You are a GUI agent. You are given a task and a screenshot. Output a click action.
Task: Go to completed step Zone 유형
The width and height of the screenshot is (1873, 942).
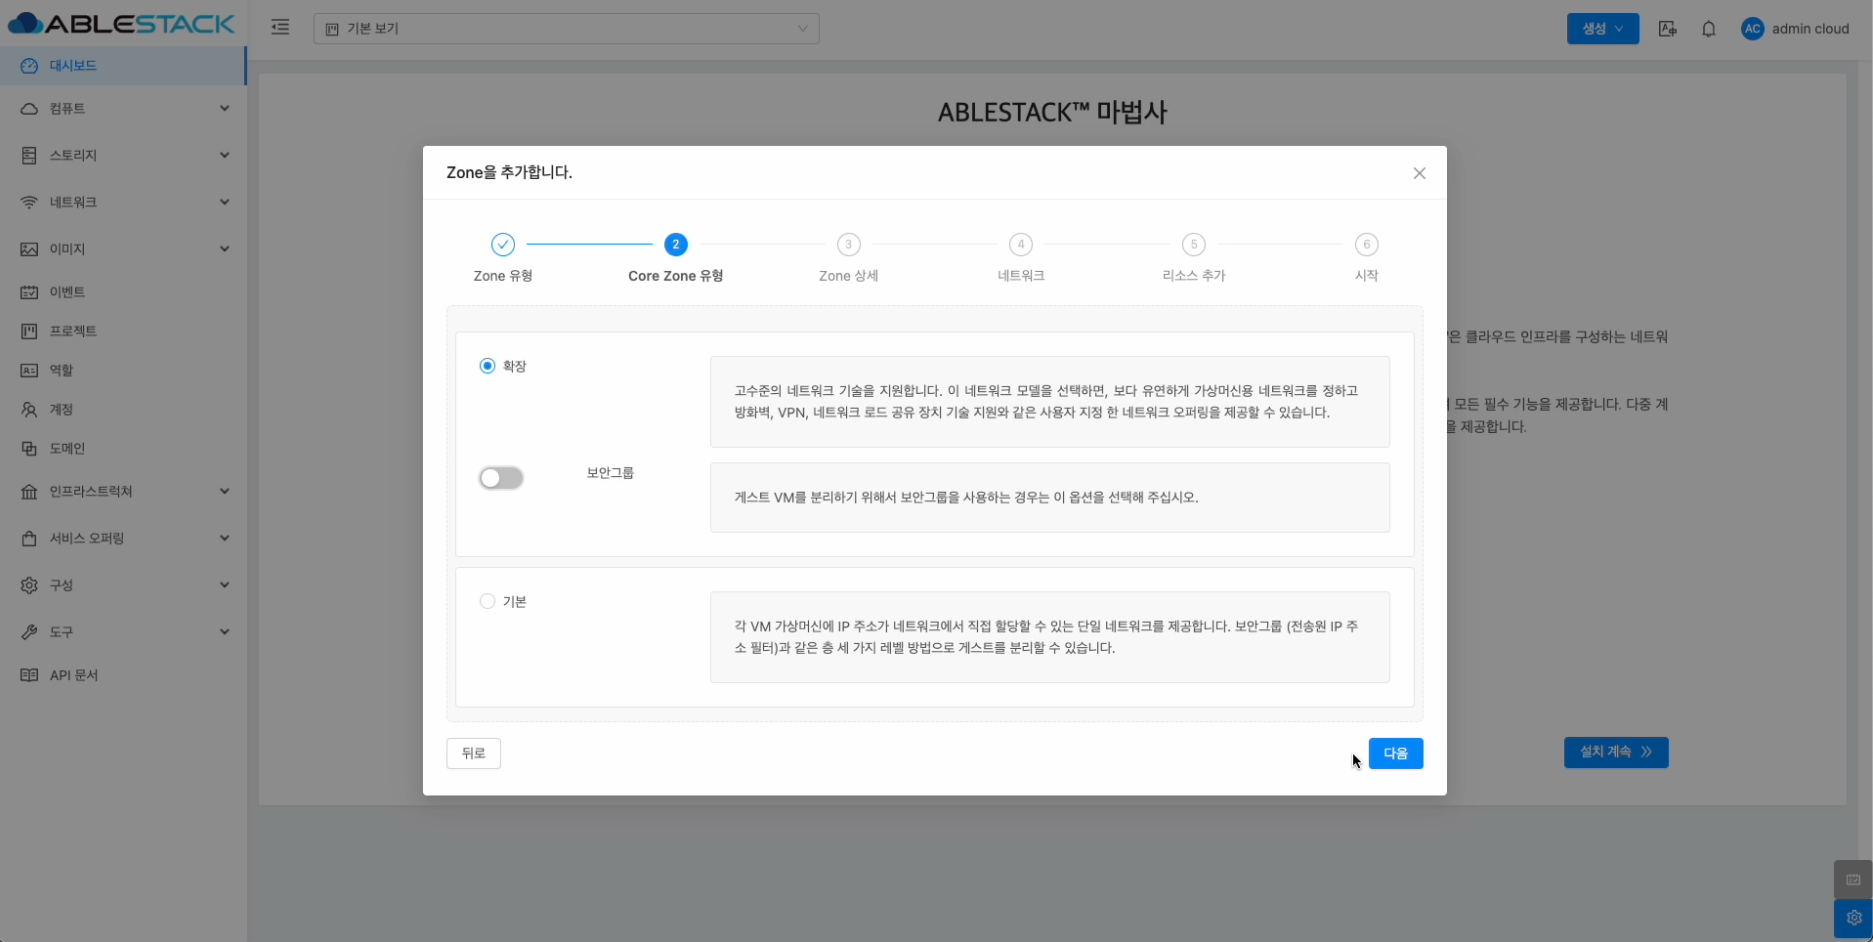pos(503,245)
